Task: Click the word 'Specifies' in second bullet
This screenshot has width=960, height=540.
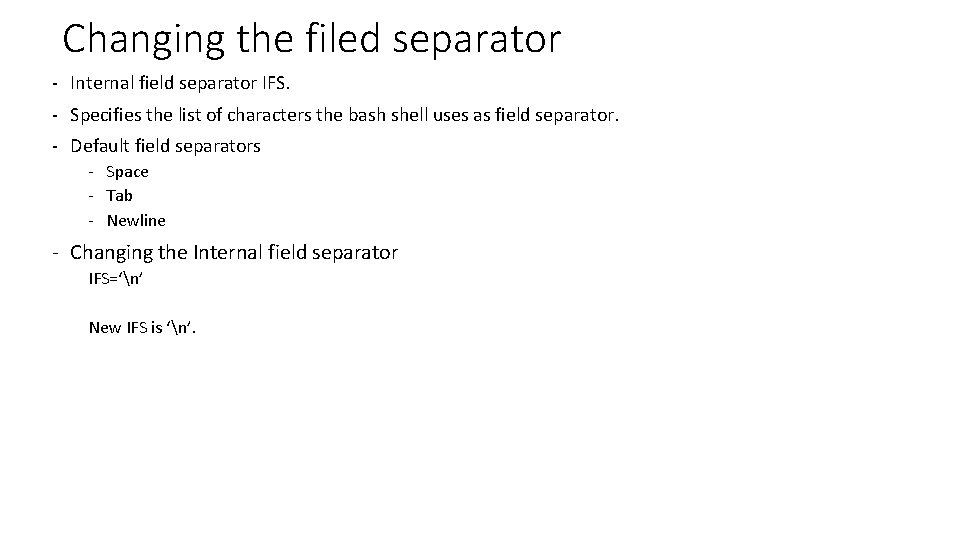Action: (x=105, y=116)
